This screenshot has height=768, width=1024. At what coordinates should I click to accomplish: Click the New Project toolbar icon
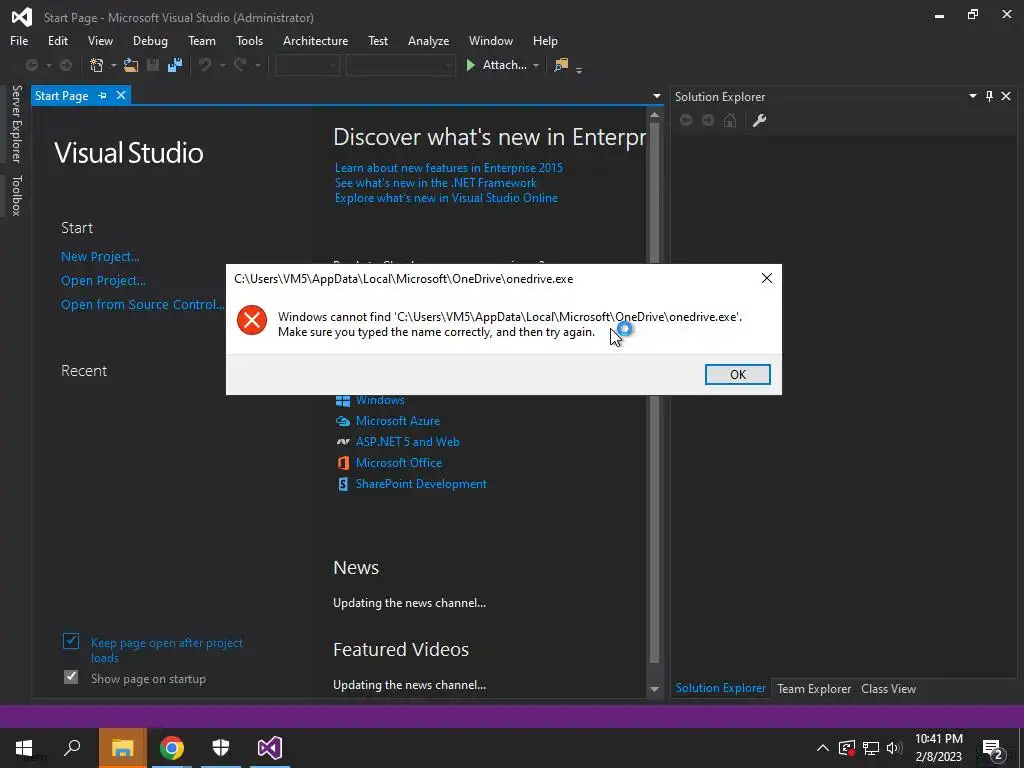pyautogui.click(x=97, y=65)
